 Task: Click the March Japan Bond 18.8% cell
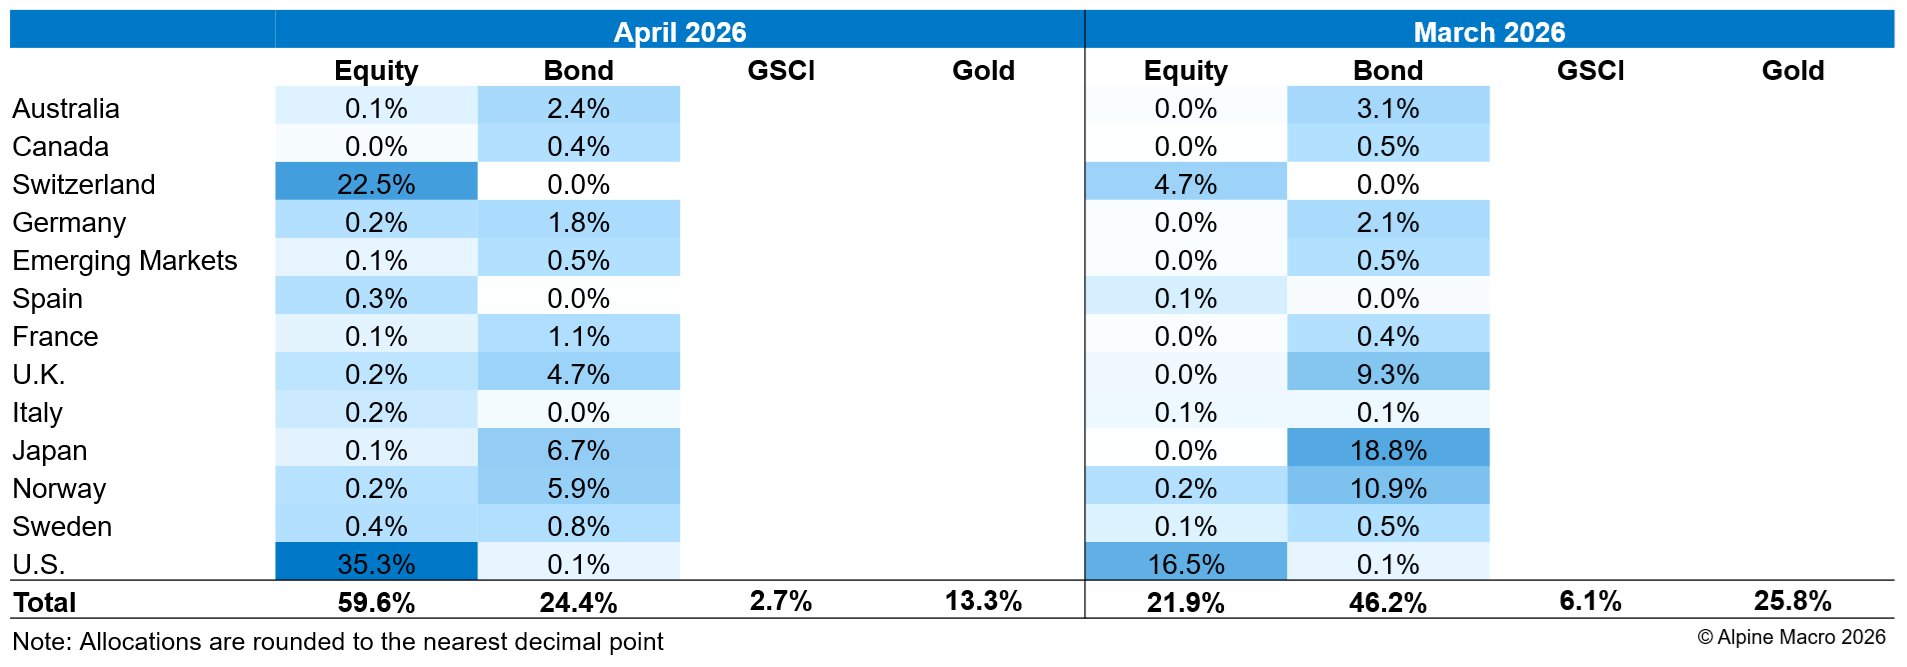coord(1388,450)
